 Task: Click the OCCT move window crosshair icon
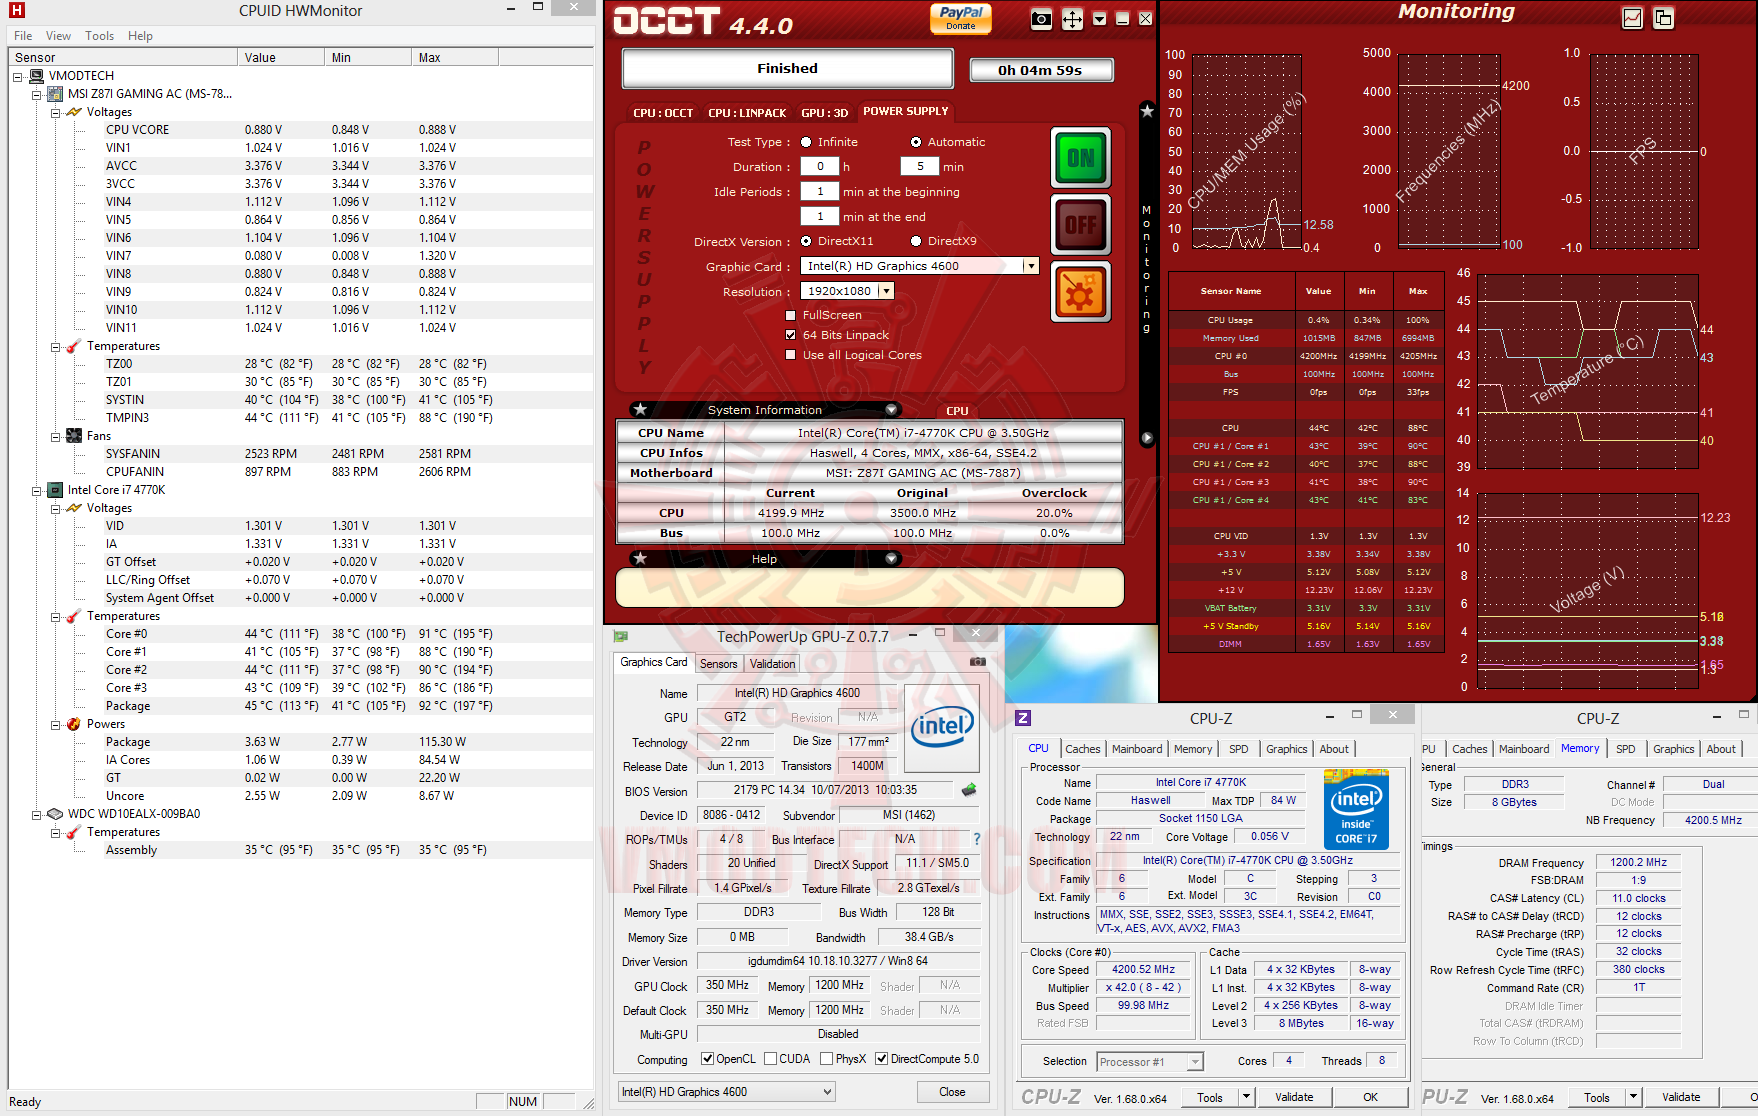click(x=1072, y=20)
